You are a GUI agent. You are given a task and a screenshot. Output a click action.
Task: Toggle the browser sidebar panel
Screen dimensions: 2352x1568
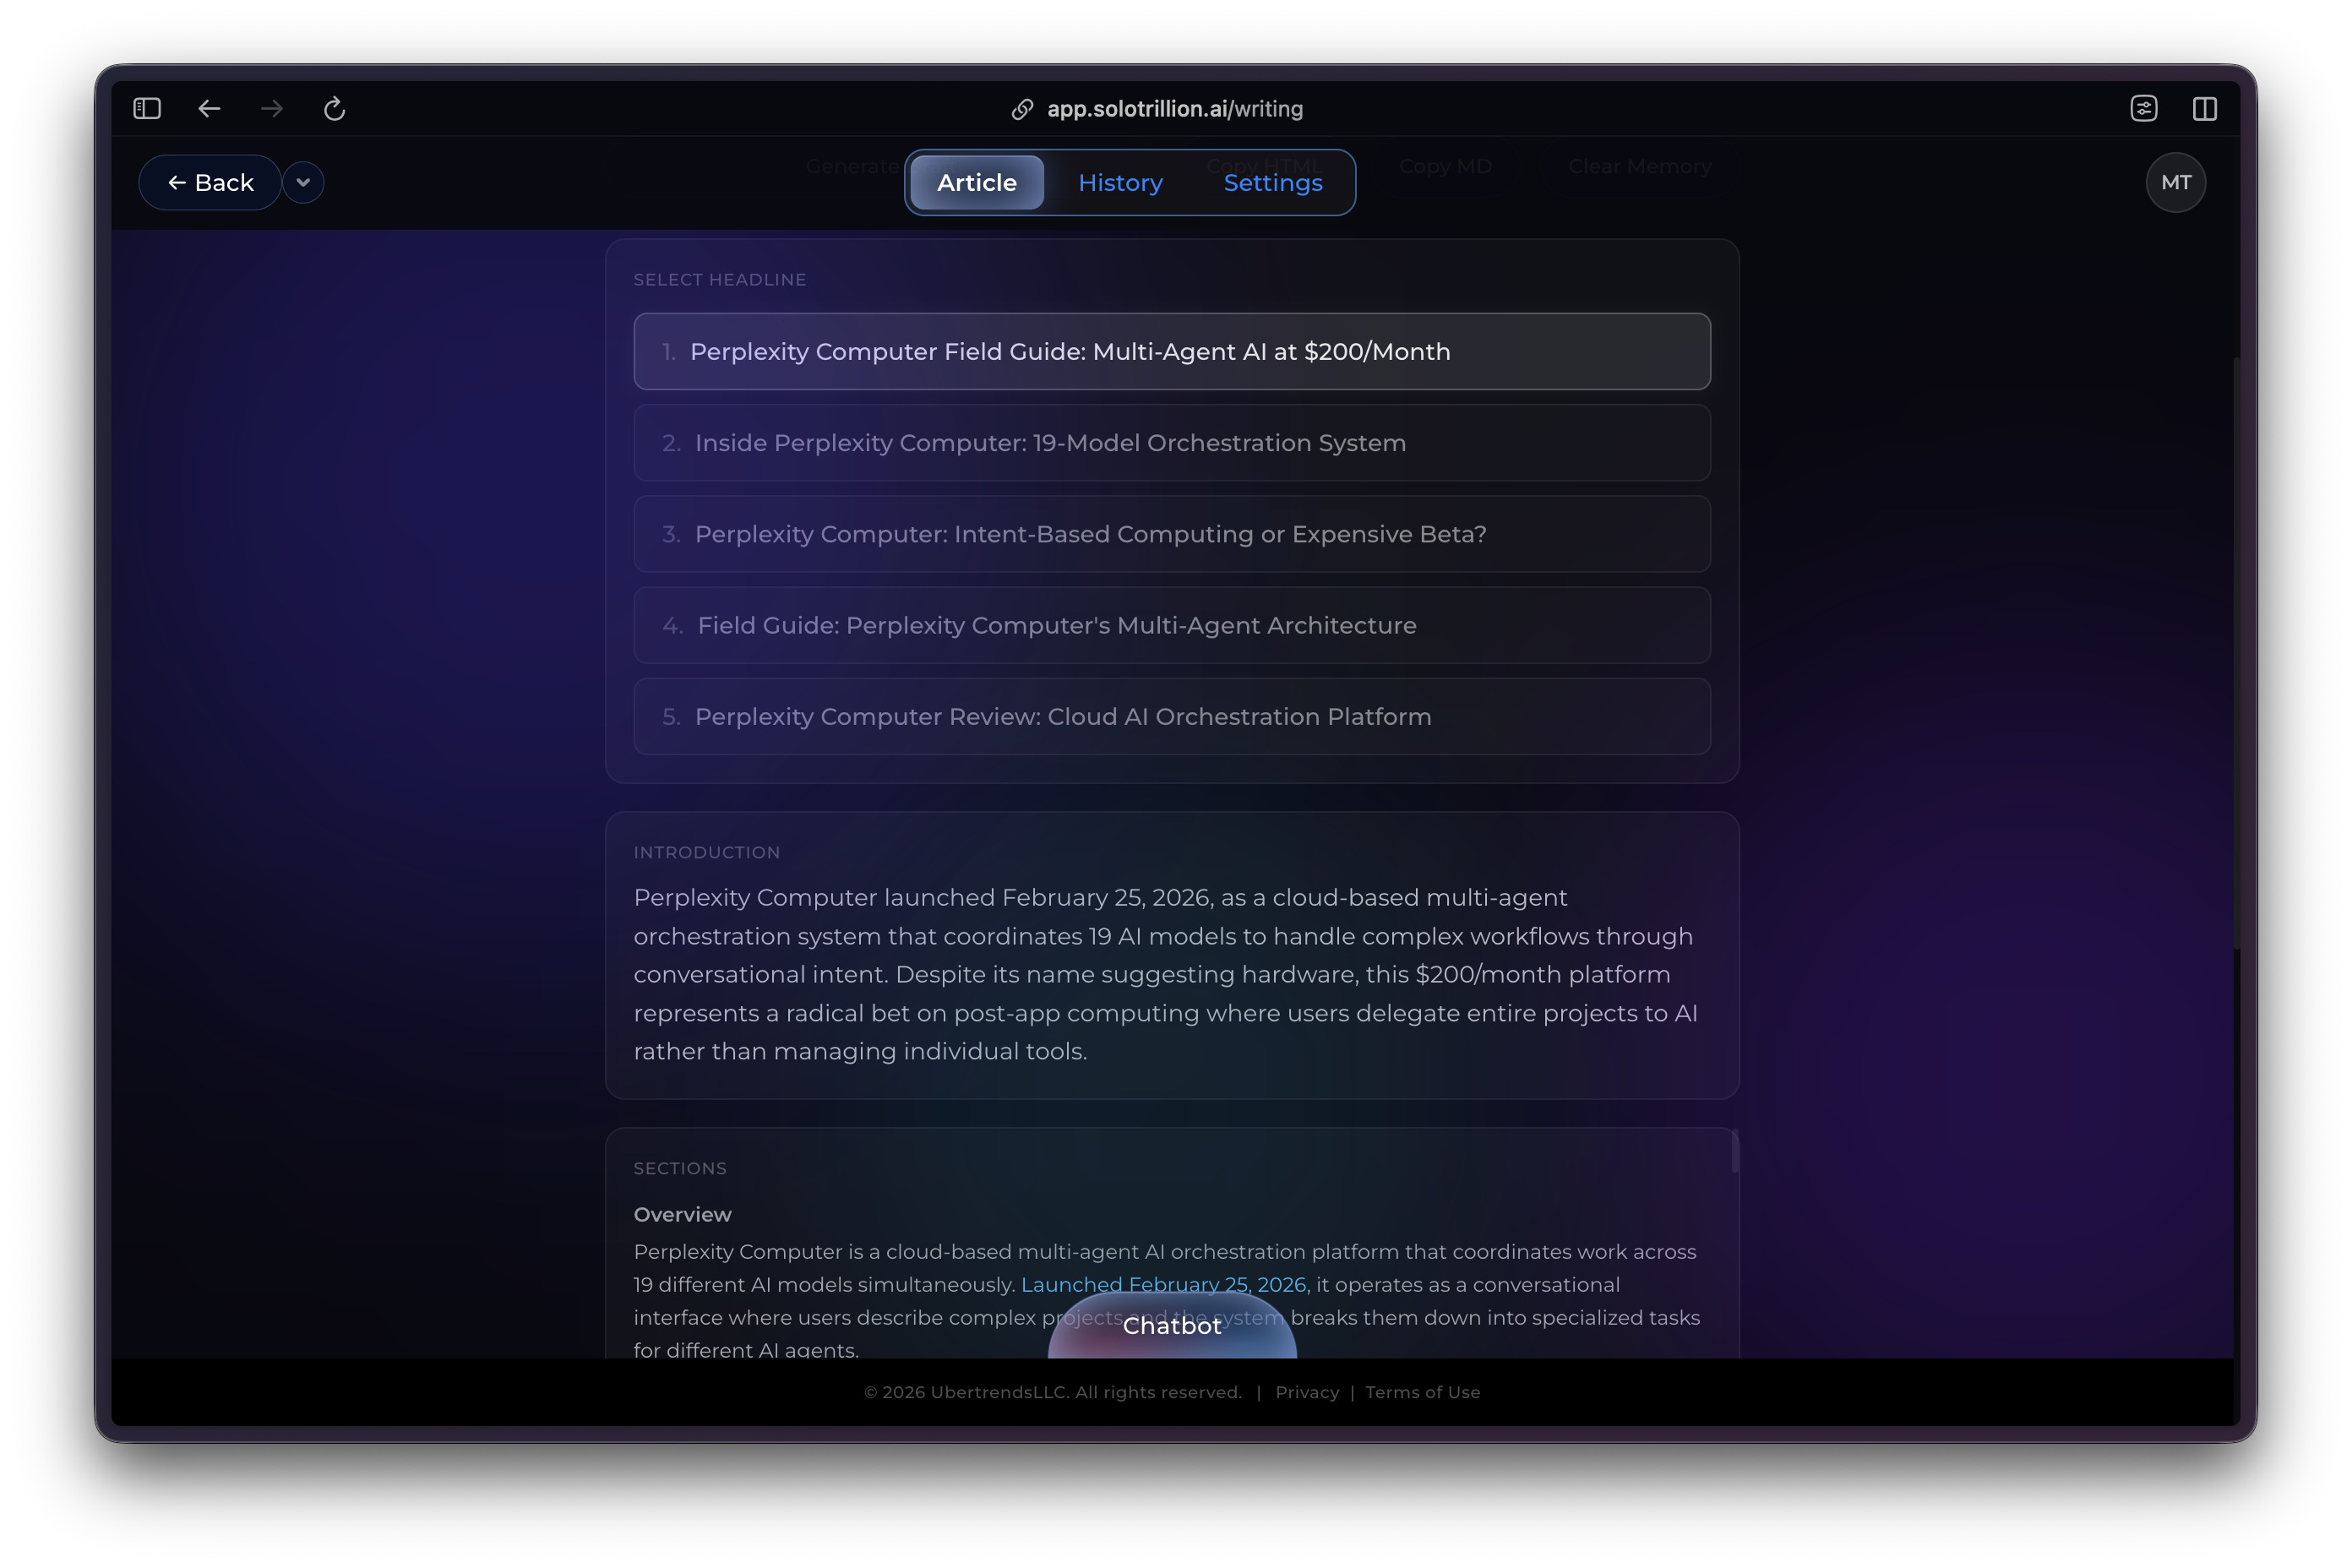pyautogui.click(x=146, y=108)
